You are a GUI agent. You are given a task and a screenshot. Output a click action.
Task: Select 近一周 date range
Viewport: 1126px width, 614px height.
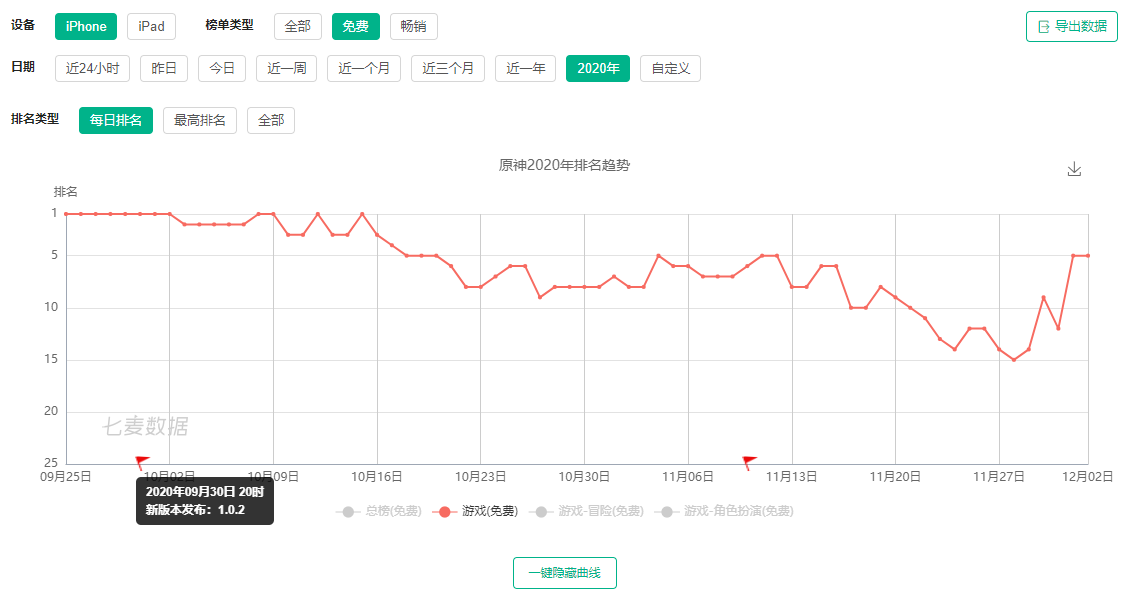(287, 68)
